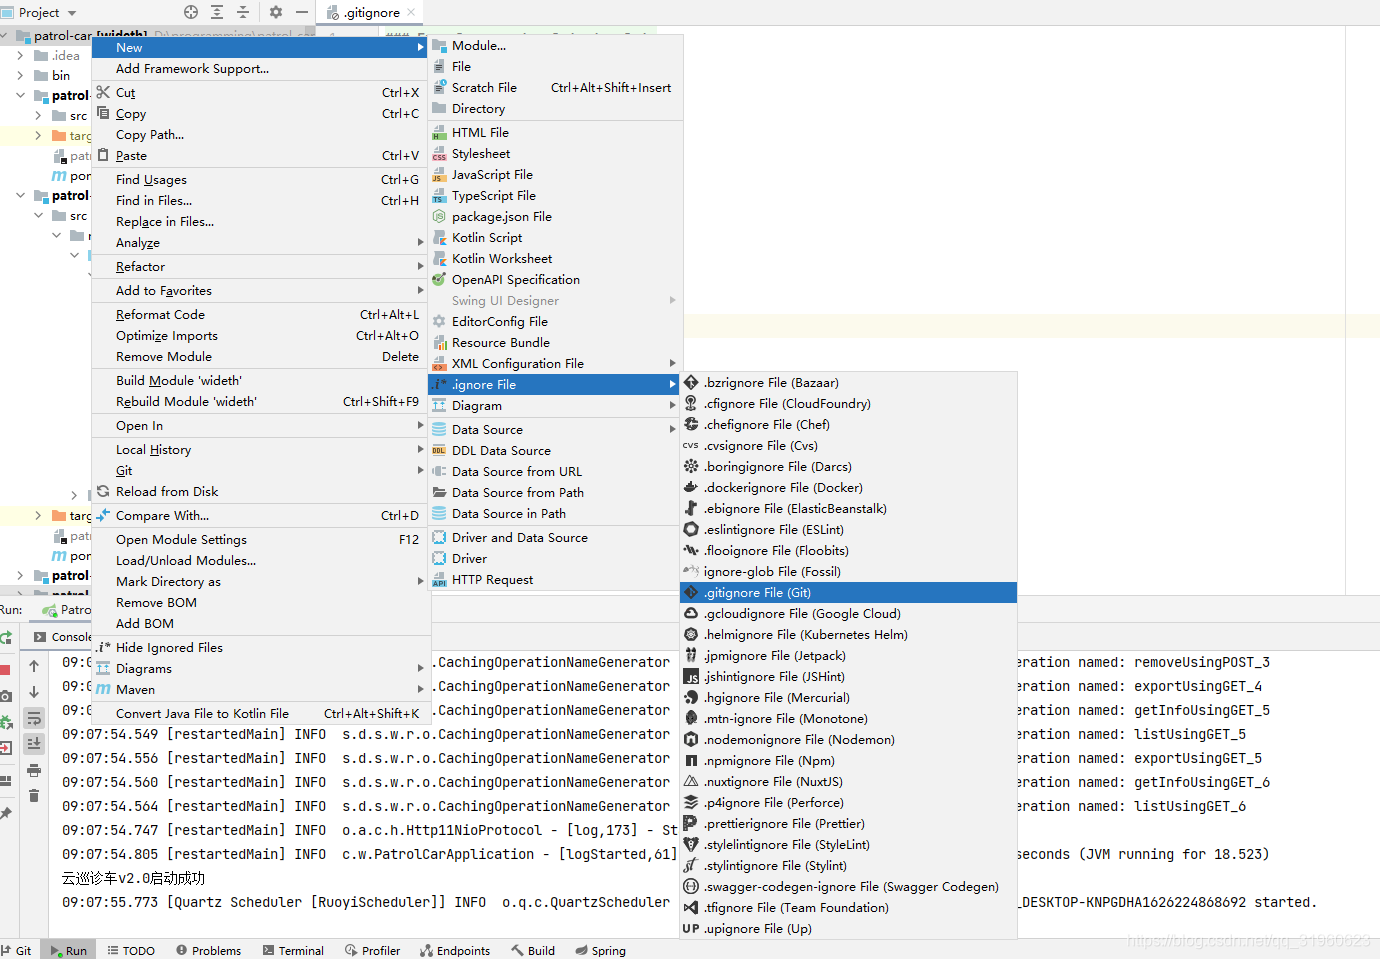Screen dimensions: 1380x959
Task: Click the Expand All icon in Project toolbar
Action: click(217, 12)
